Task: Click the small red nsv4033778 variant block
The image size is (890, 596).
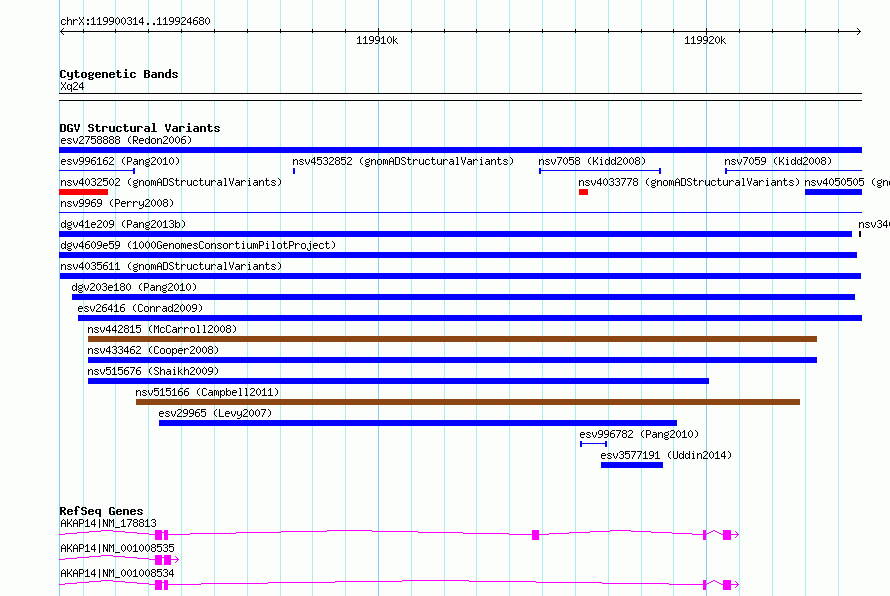Action: click(583, 192)
